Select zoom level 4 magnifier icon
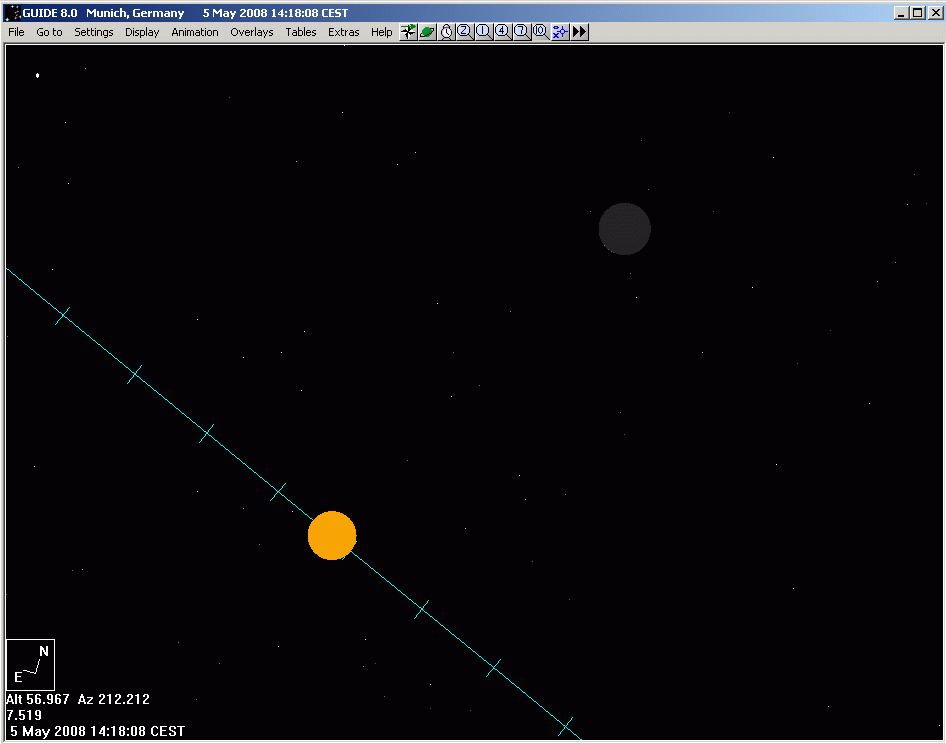Screen dimensions: 946x744 502,32
